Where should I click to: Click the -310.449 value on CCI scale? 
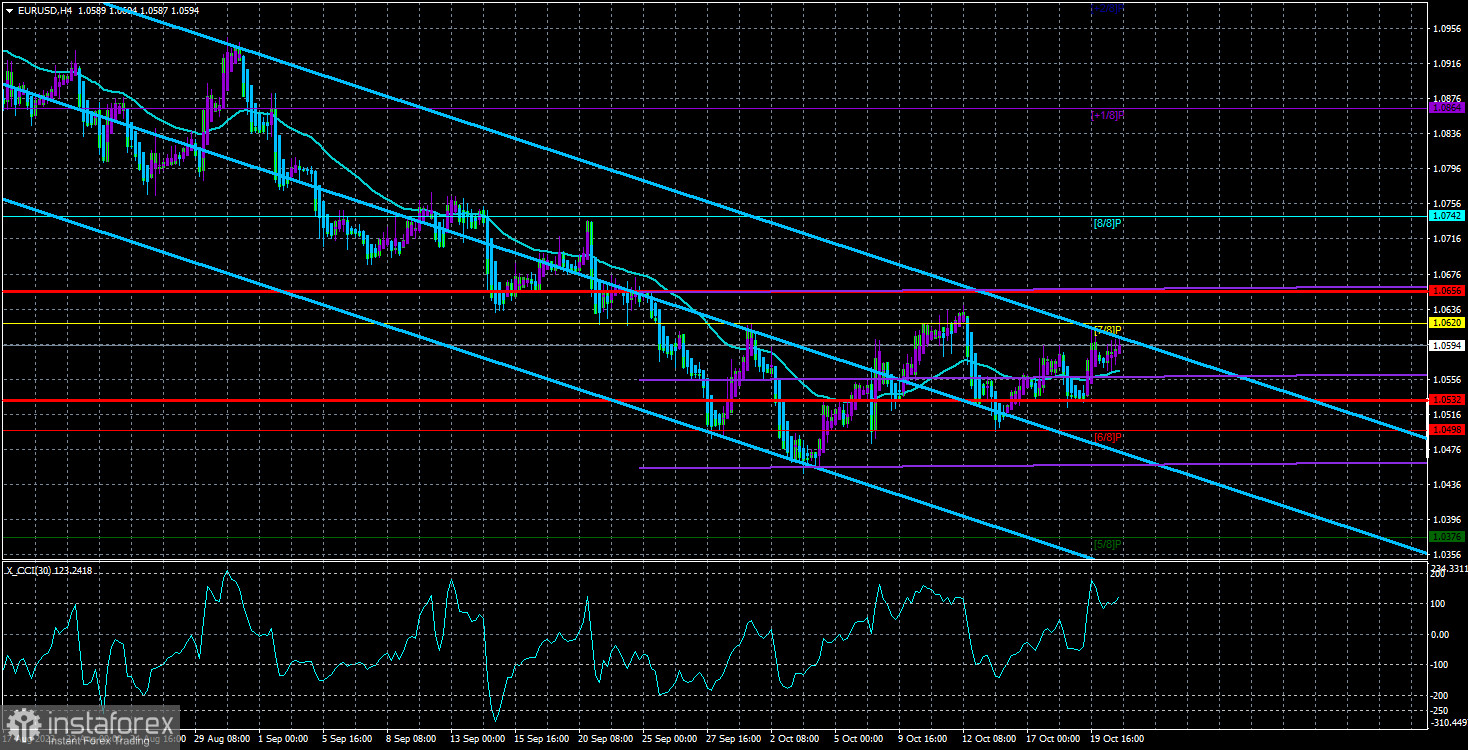click(x=1447, y=722)
